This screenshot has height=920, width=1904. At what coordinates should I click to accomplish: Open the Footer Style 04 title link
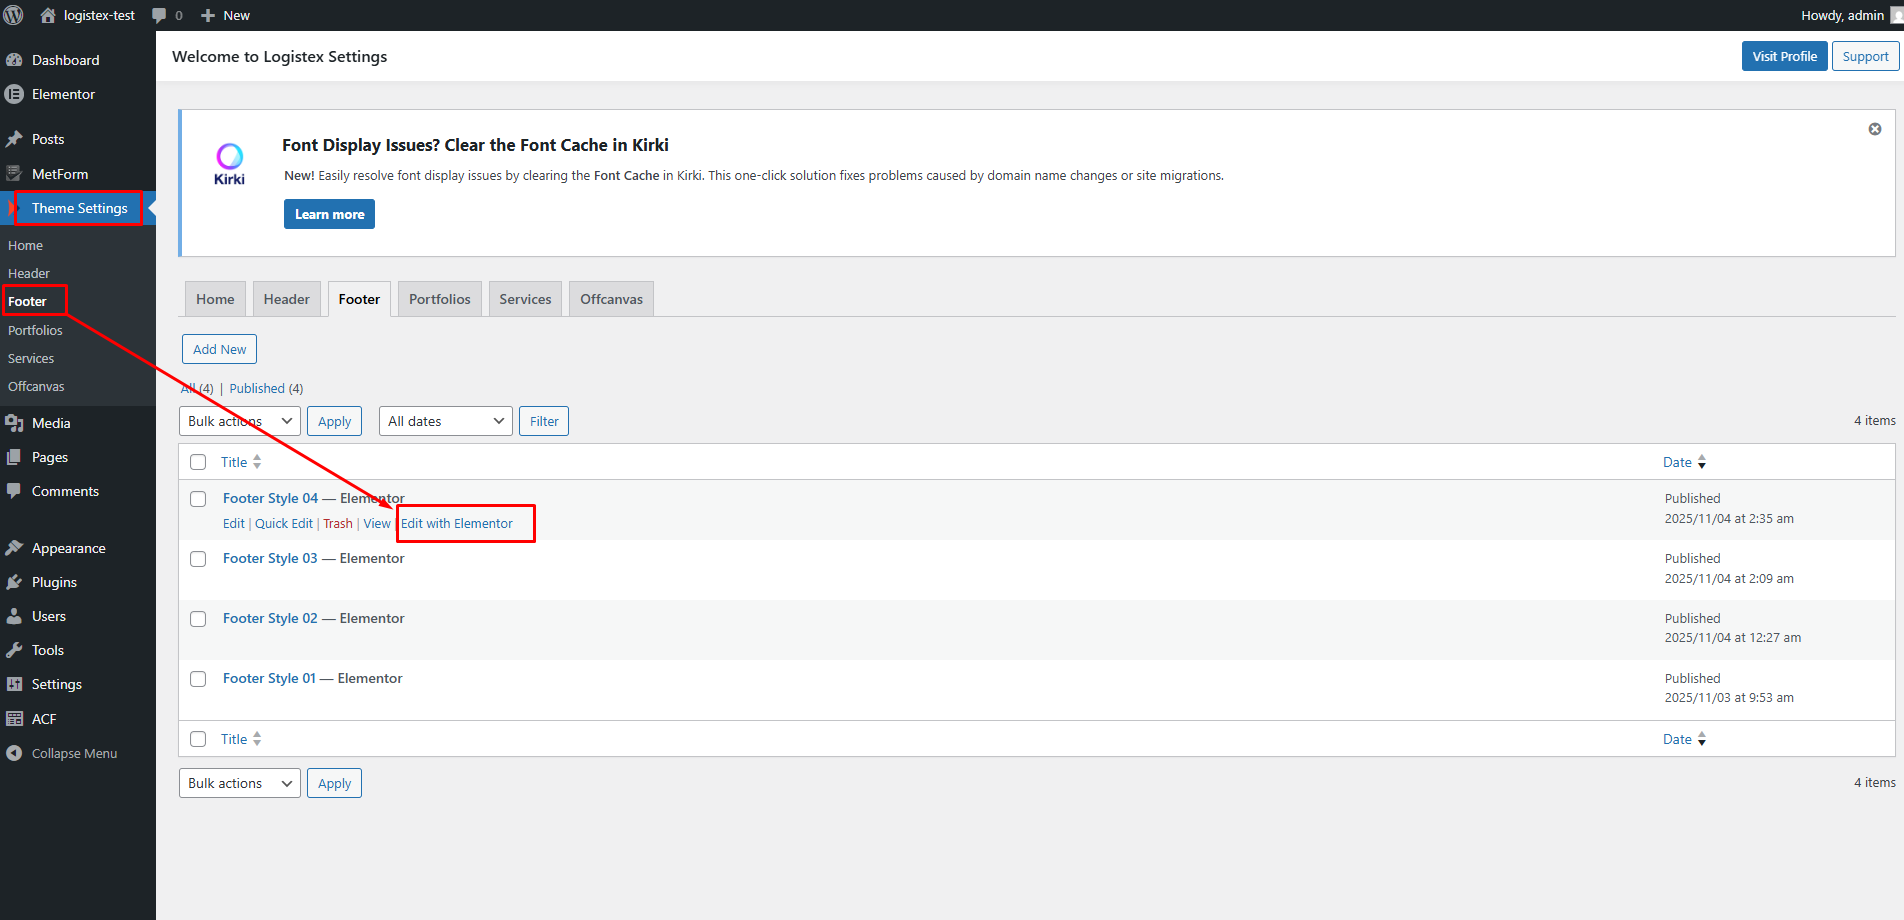270,498
